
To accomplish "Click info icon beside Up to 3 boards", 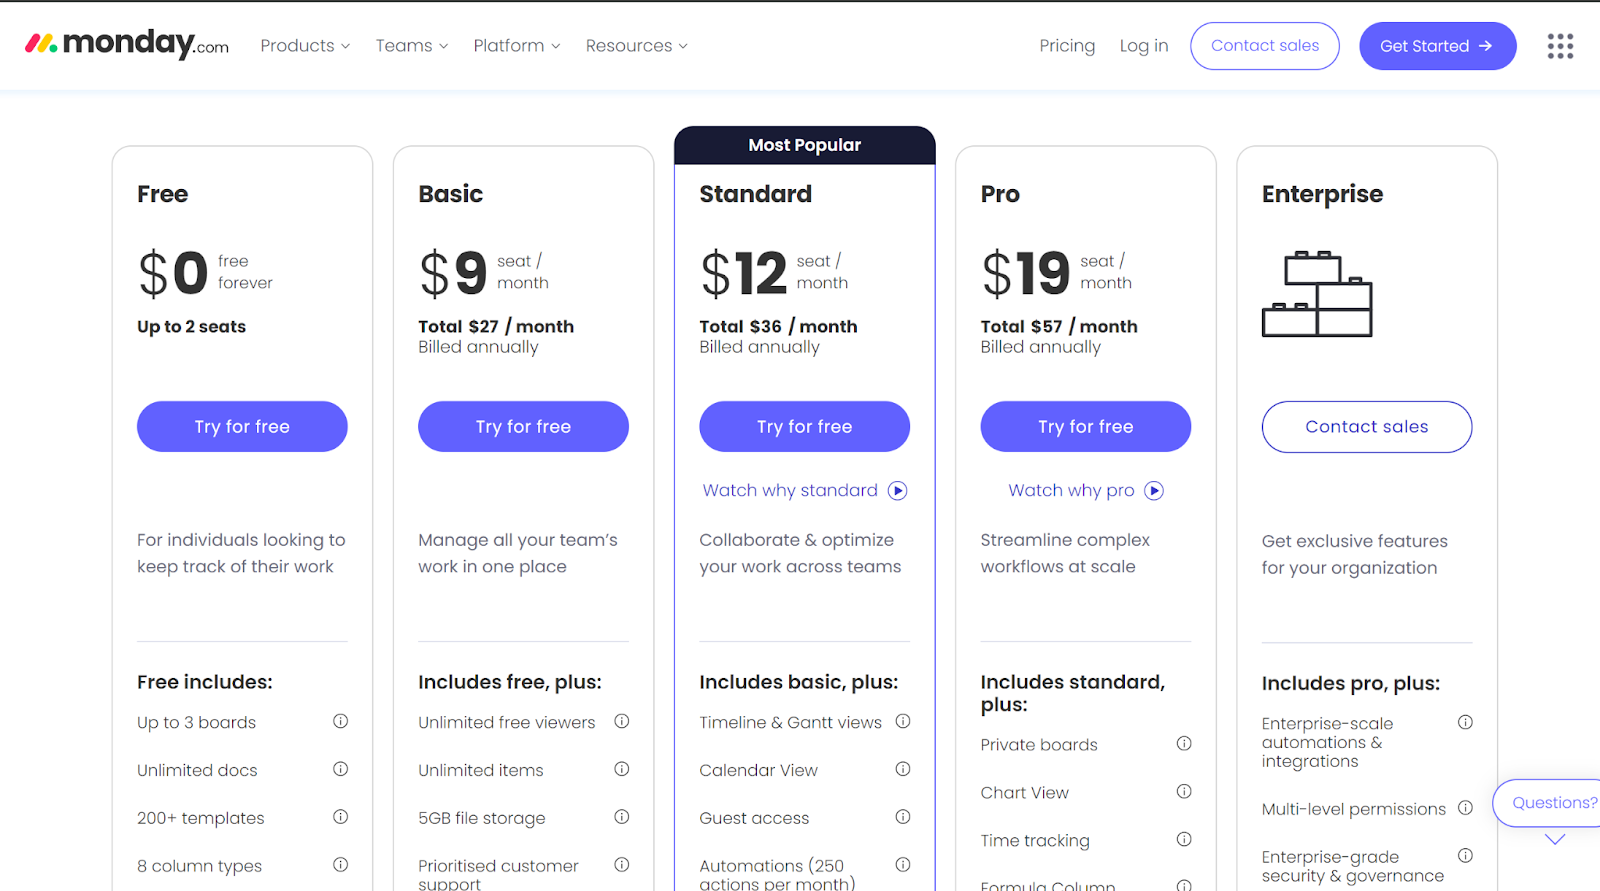I will click(340, 721).
